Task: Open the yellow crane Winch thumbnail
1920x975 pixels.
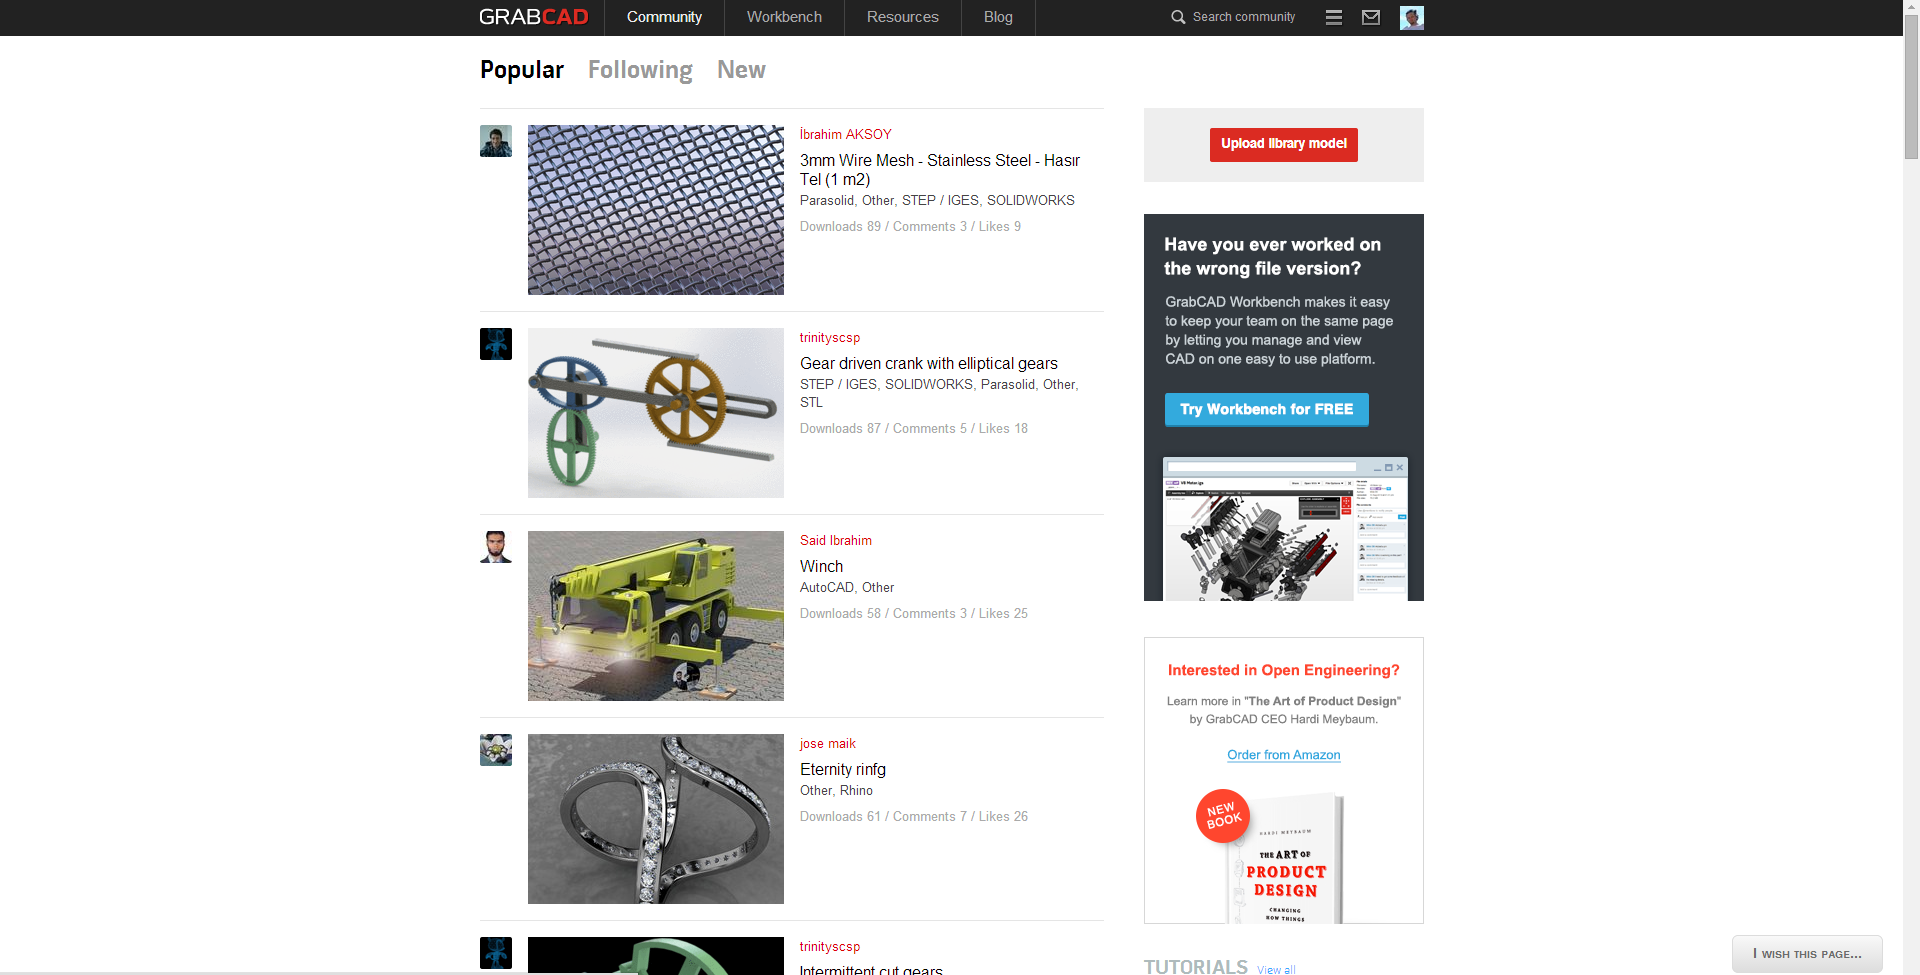Action: [x=656, y=616]
